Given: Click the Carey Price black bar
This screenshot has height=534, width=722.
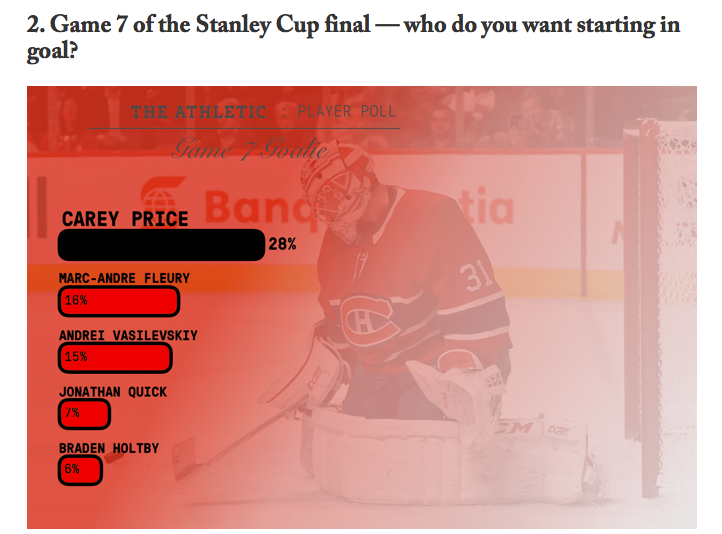Looking at the screenshot, I should 161,245.
